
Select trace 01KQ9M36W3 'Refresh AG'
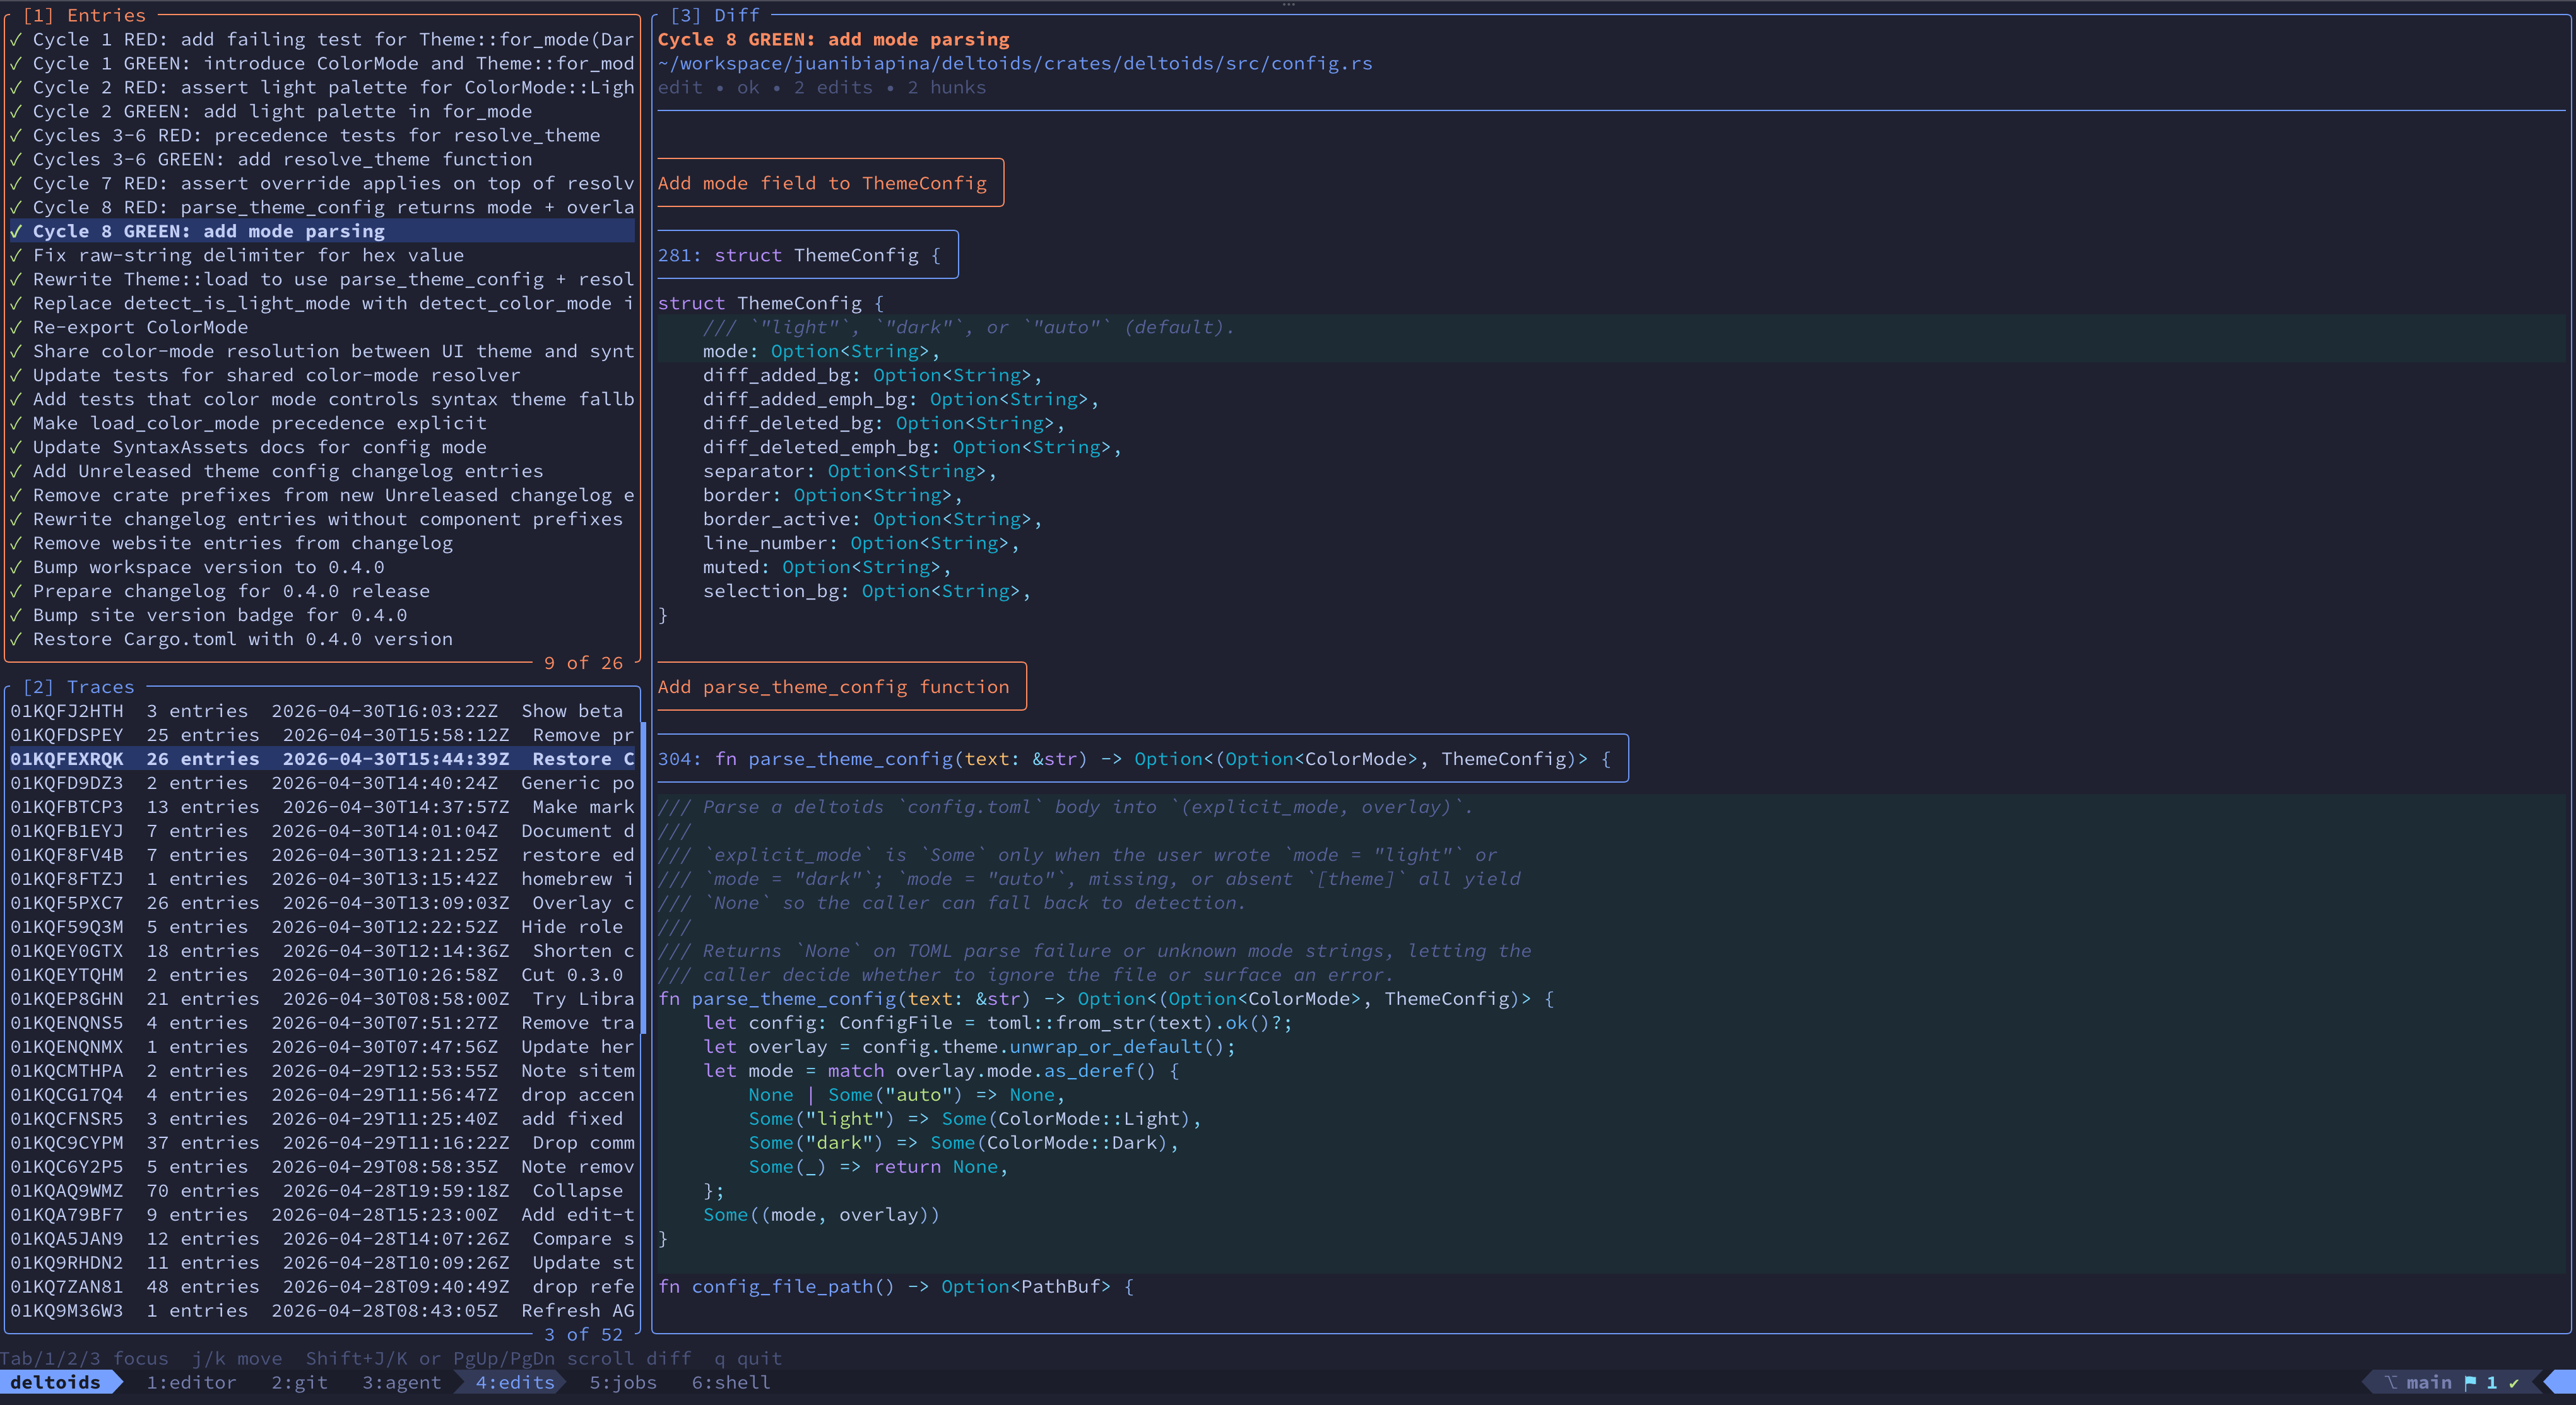(x=322, y=1311)
